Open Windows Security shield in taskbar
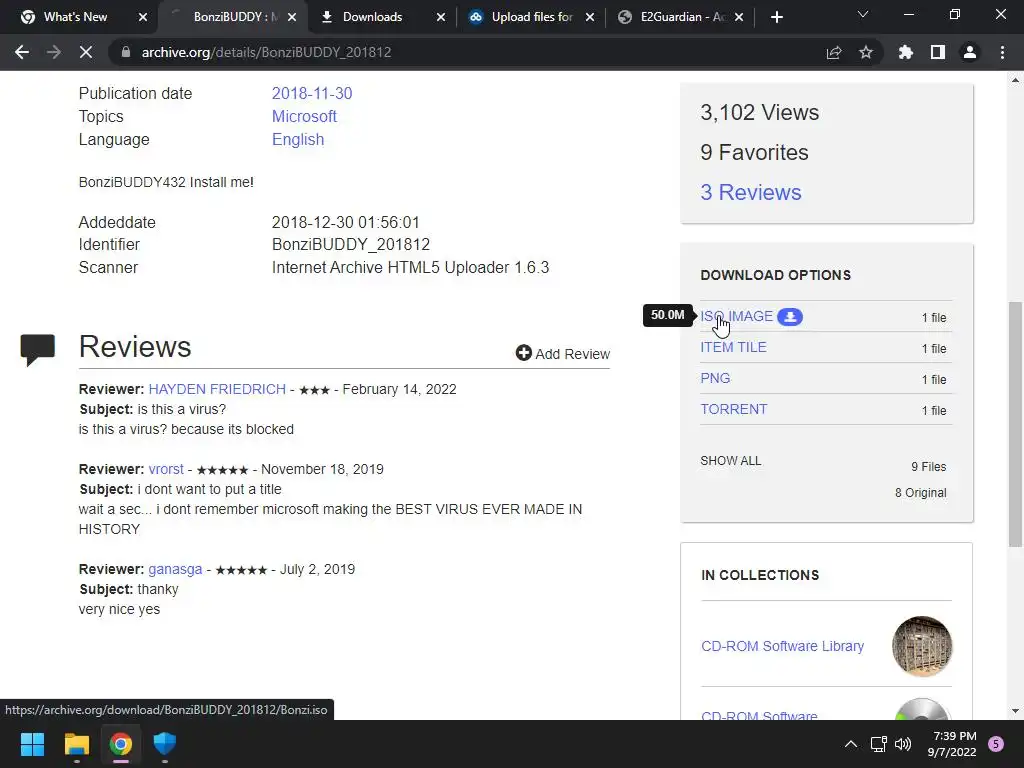Viewport: 1024px width, 768px height. click(x=165, y=744)
